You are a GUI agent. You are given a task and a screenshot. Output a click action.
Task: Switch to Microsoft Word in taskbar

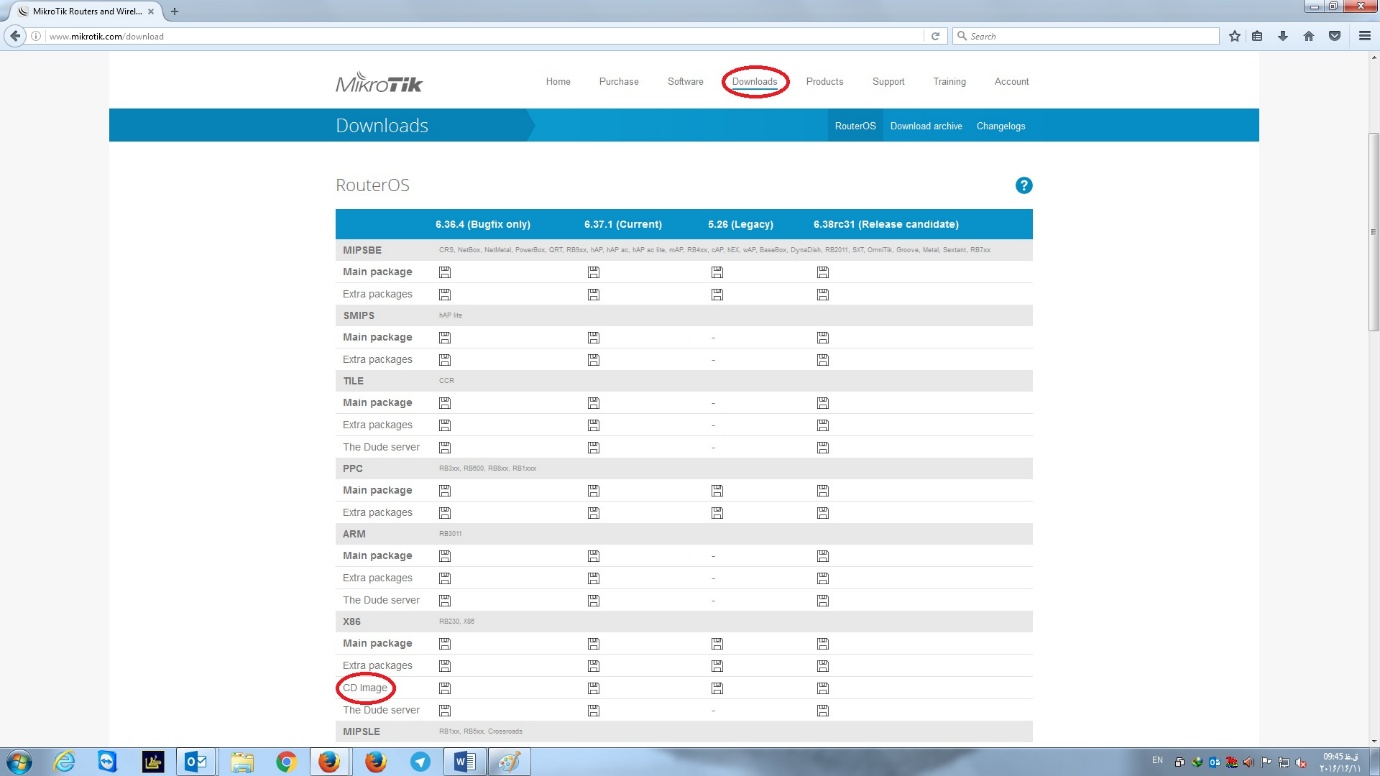click(x=464, y=761)
